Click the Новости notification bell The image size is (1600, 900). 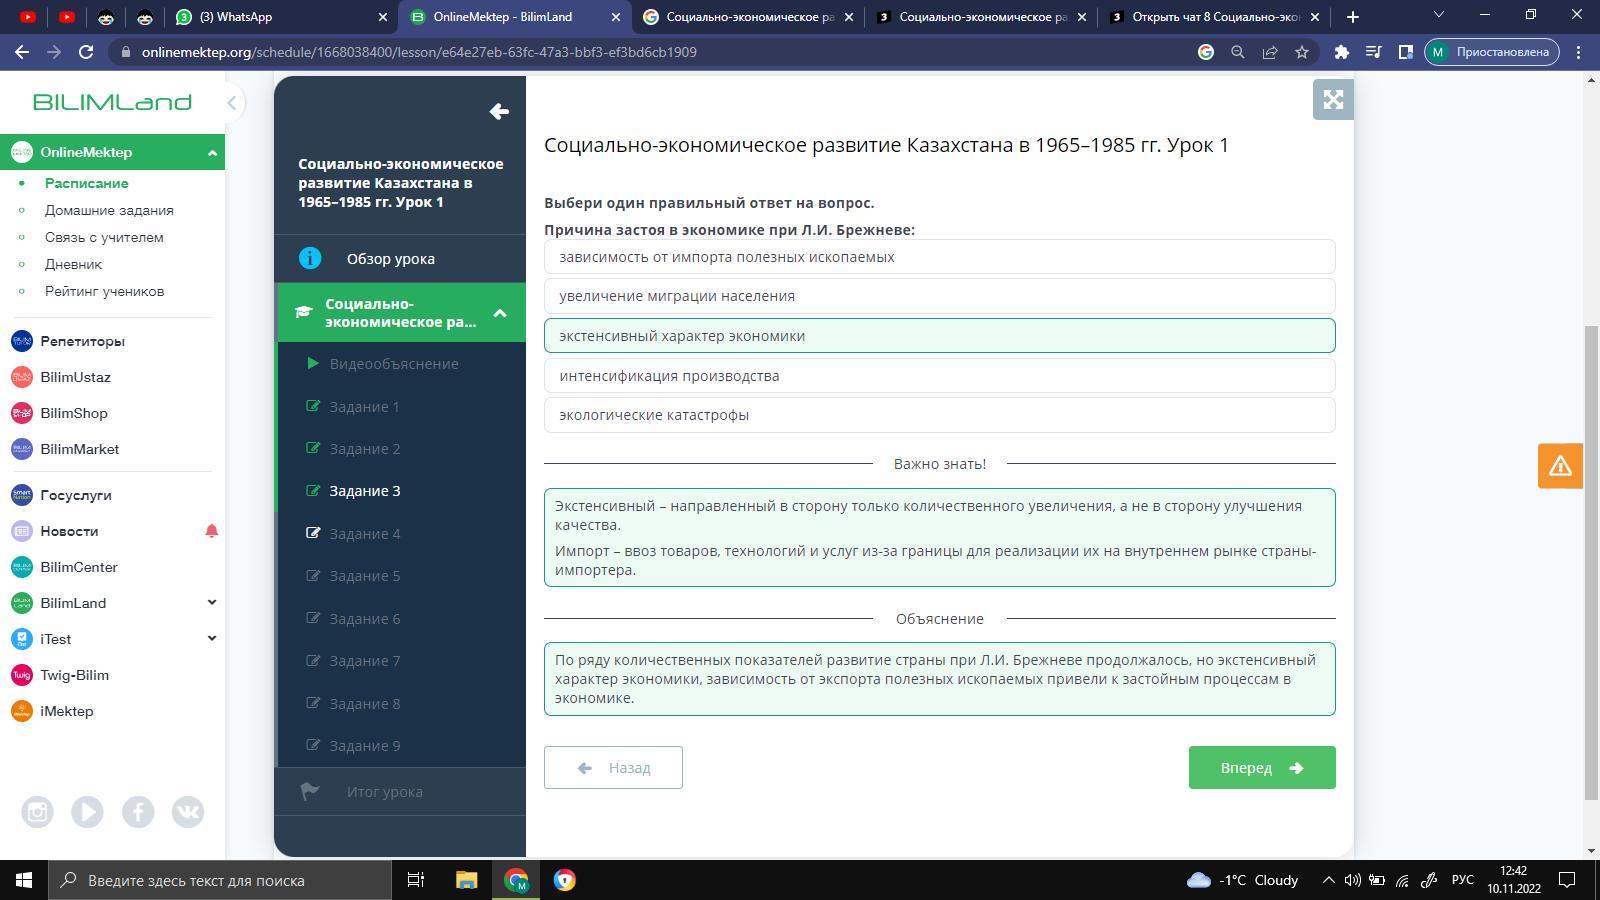pyautogui.click(x=211, y=531)
